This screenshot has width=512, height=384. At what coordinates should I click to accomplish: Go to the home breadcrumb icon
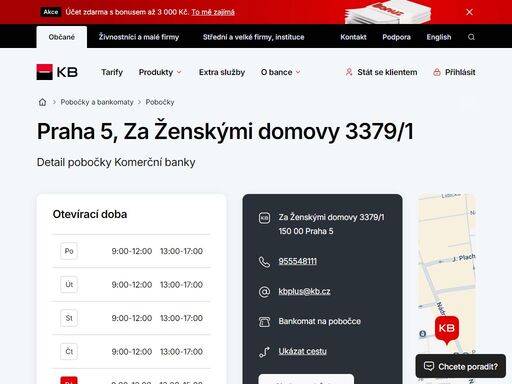click(x=42, y=102)
